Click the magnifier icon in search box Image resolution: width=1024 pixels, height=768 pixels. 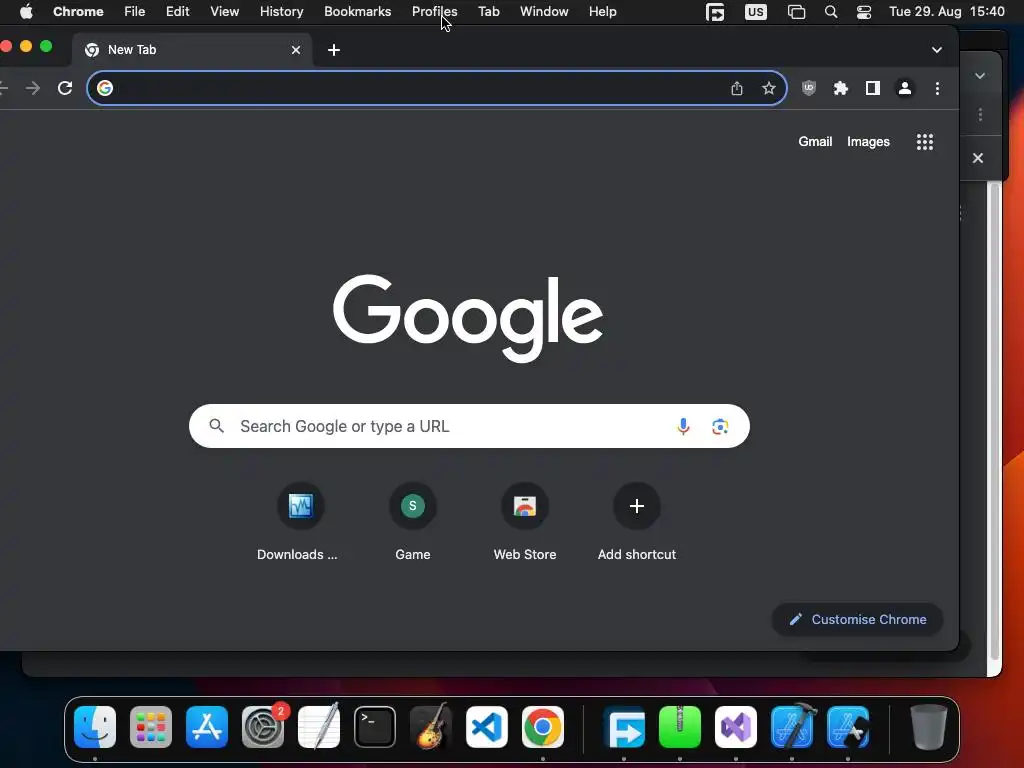coord(217,426)
